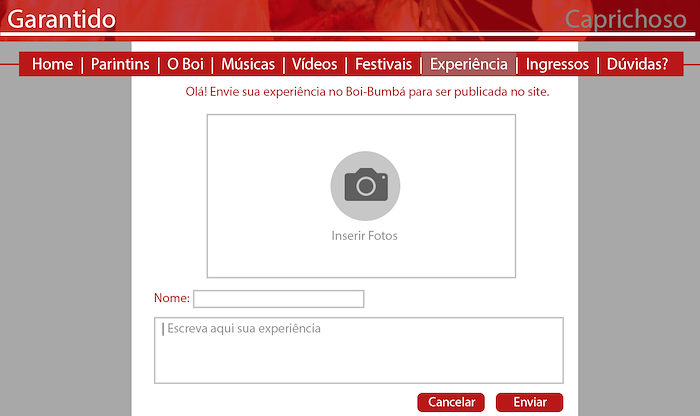
Task: Select the highlighted Experiência tab
Action: pos(468,64)
